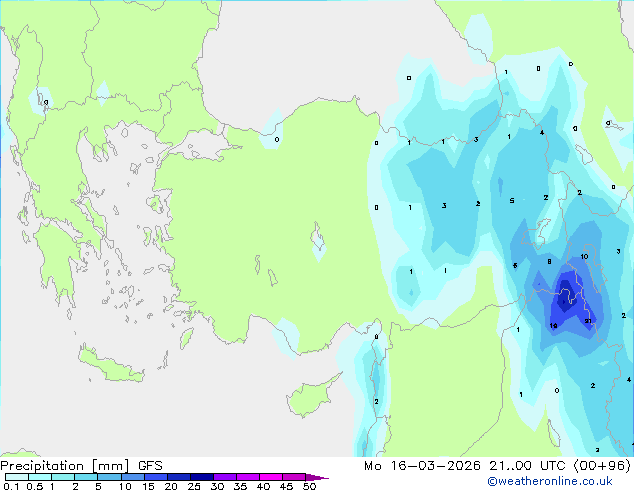The image size is (634, 490).
Task: Click the map precipitation value '8'
Action: pyautogui.click(x=549, y=262)
